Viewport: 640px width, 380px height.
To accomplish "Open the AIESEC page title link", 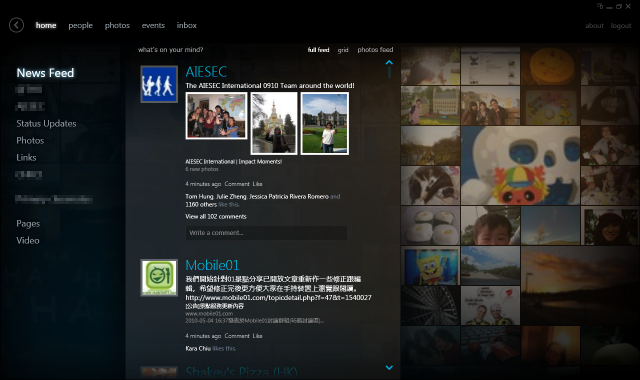I will pyautogui.click(x=206, y=72).
